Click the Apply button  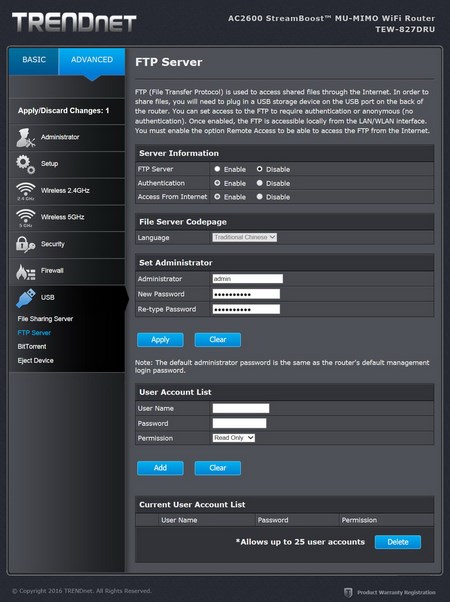[x=160, y=340]
